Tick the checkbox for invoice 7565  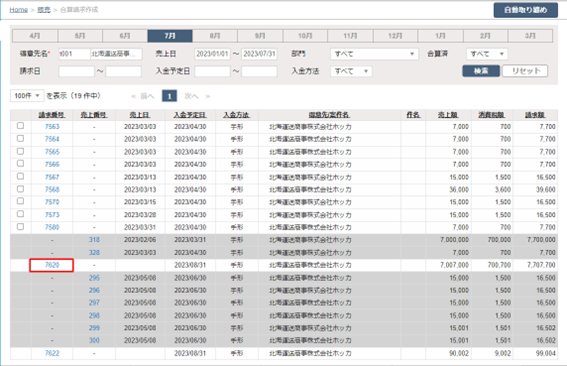pyautogui.click(x=21, y=151)
